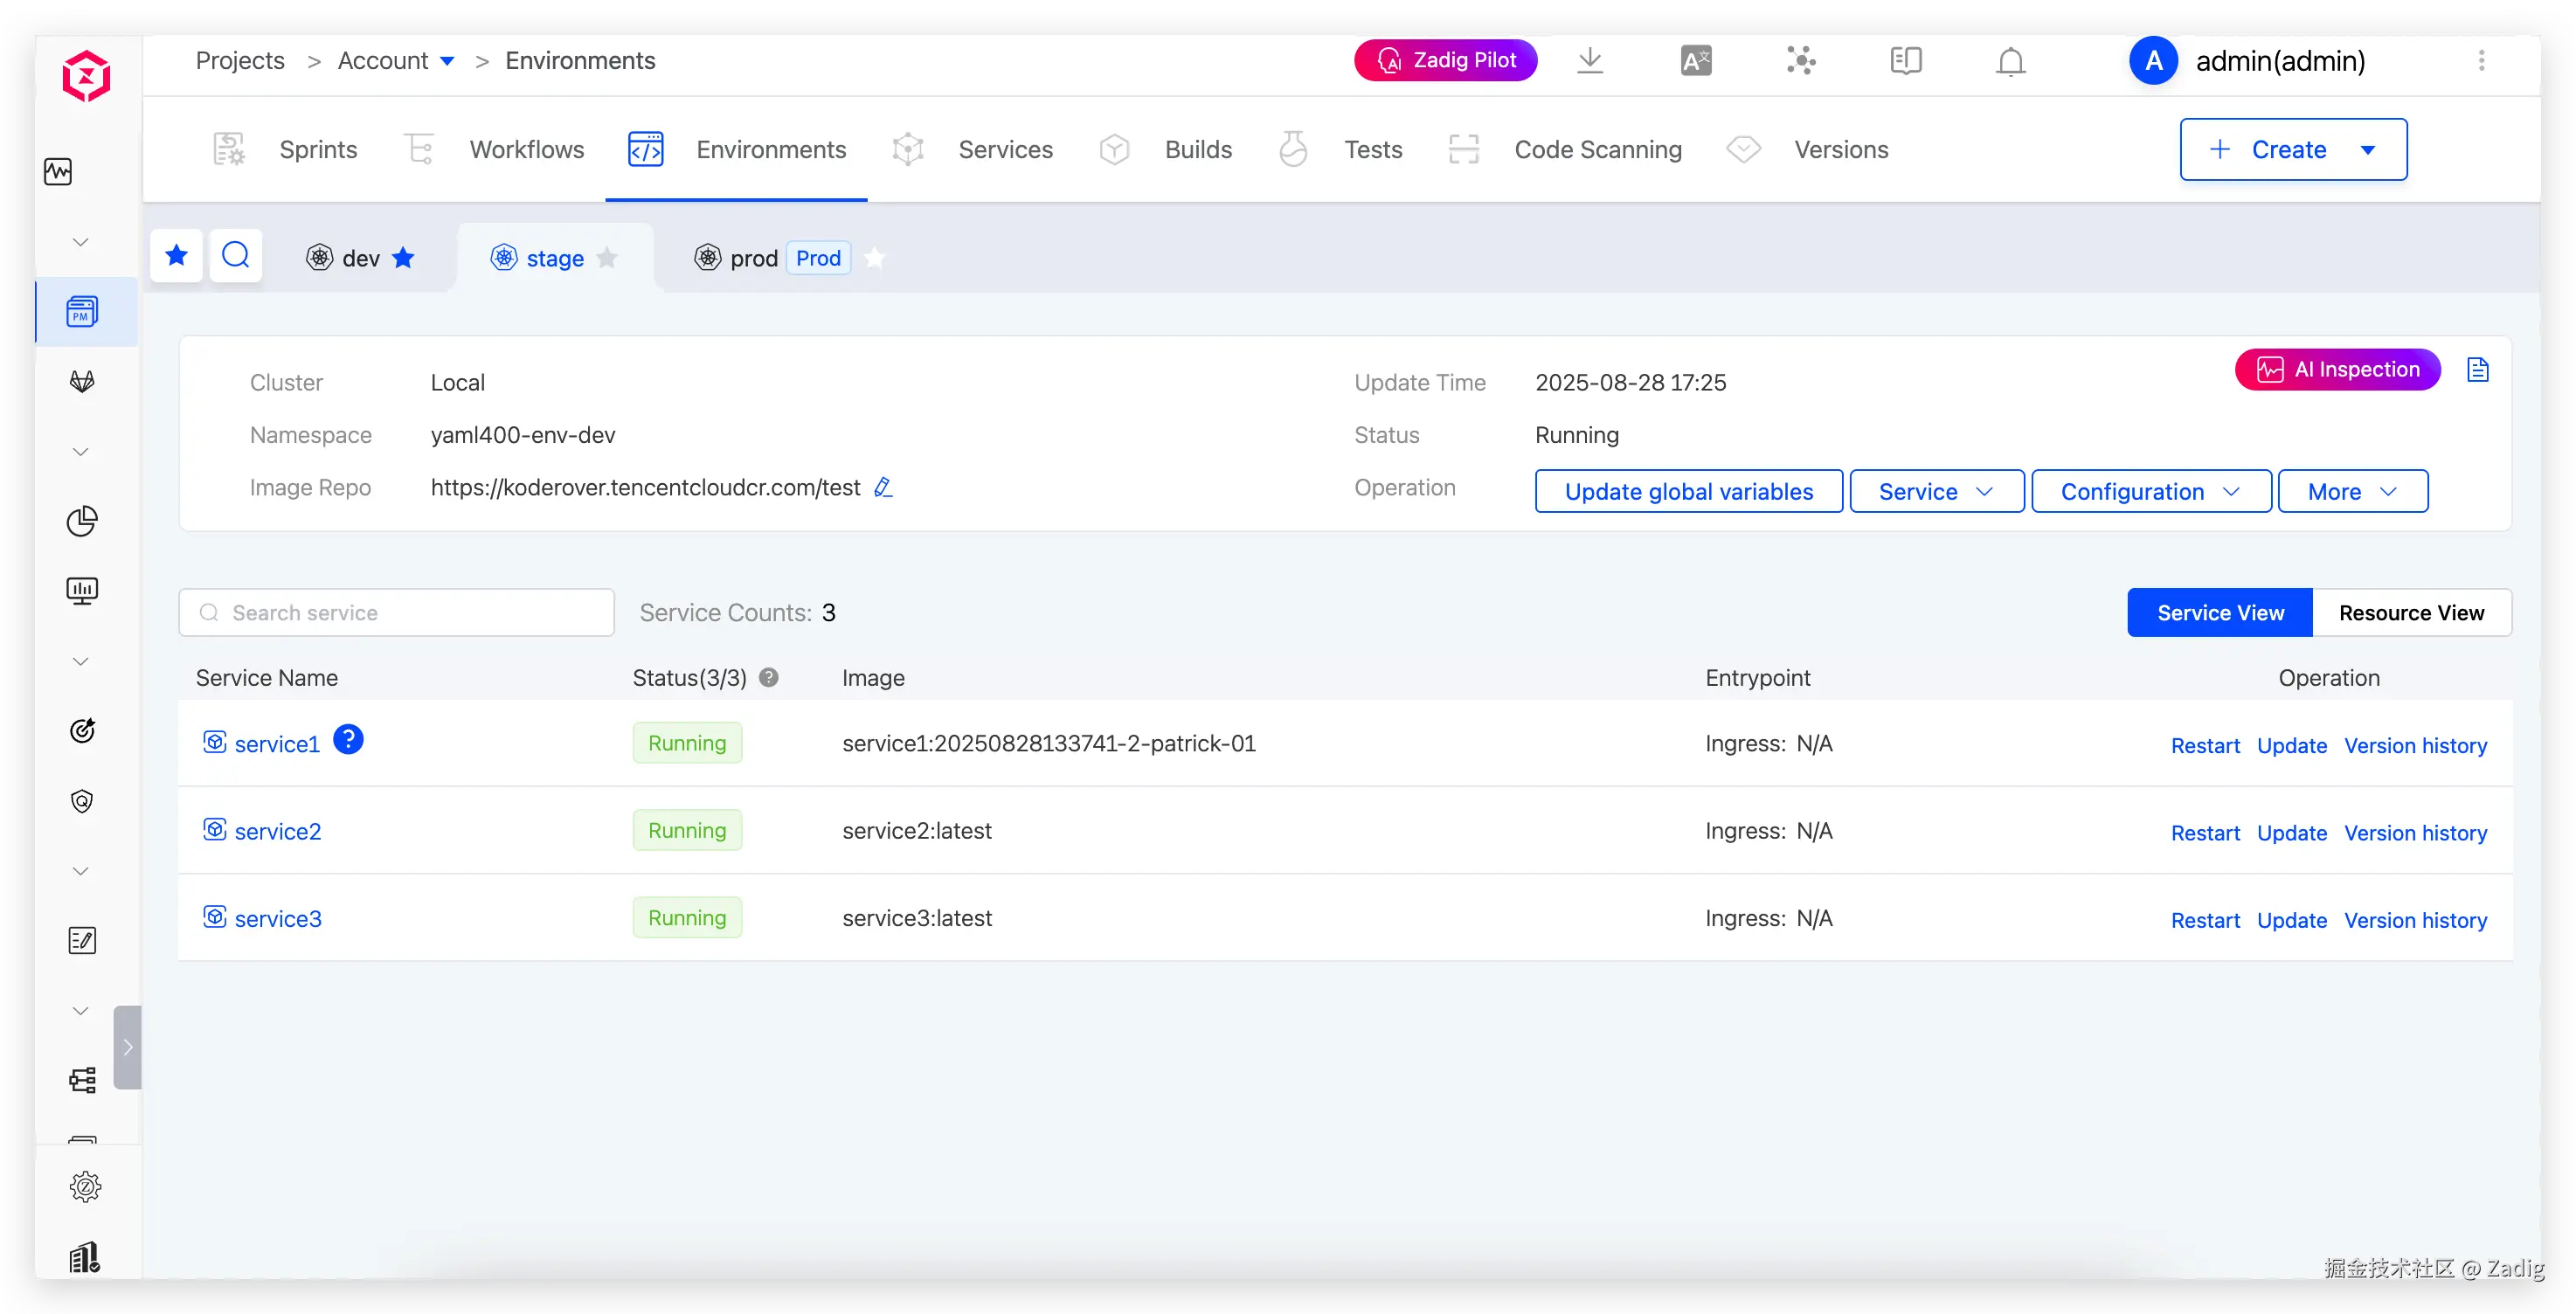The height and width of the screenshot is (1314, 2576).
Task: Open the language translation icon
Action: (x=1696, y=61)
